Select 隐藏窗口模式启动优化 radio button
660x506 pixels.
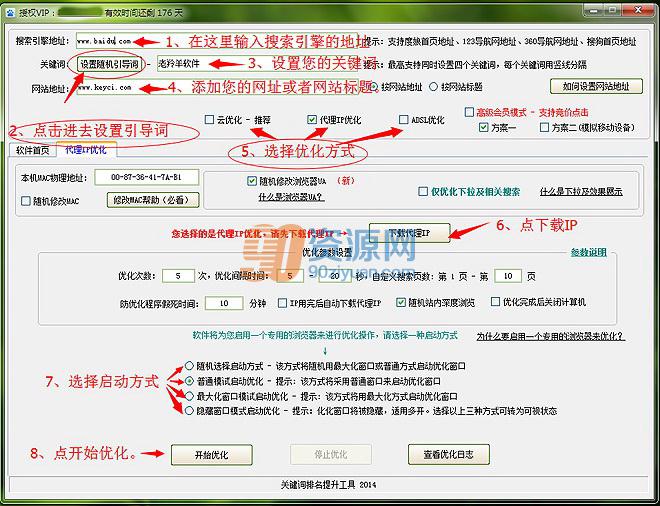(x=189, y=410)
